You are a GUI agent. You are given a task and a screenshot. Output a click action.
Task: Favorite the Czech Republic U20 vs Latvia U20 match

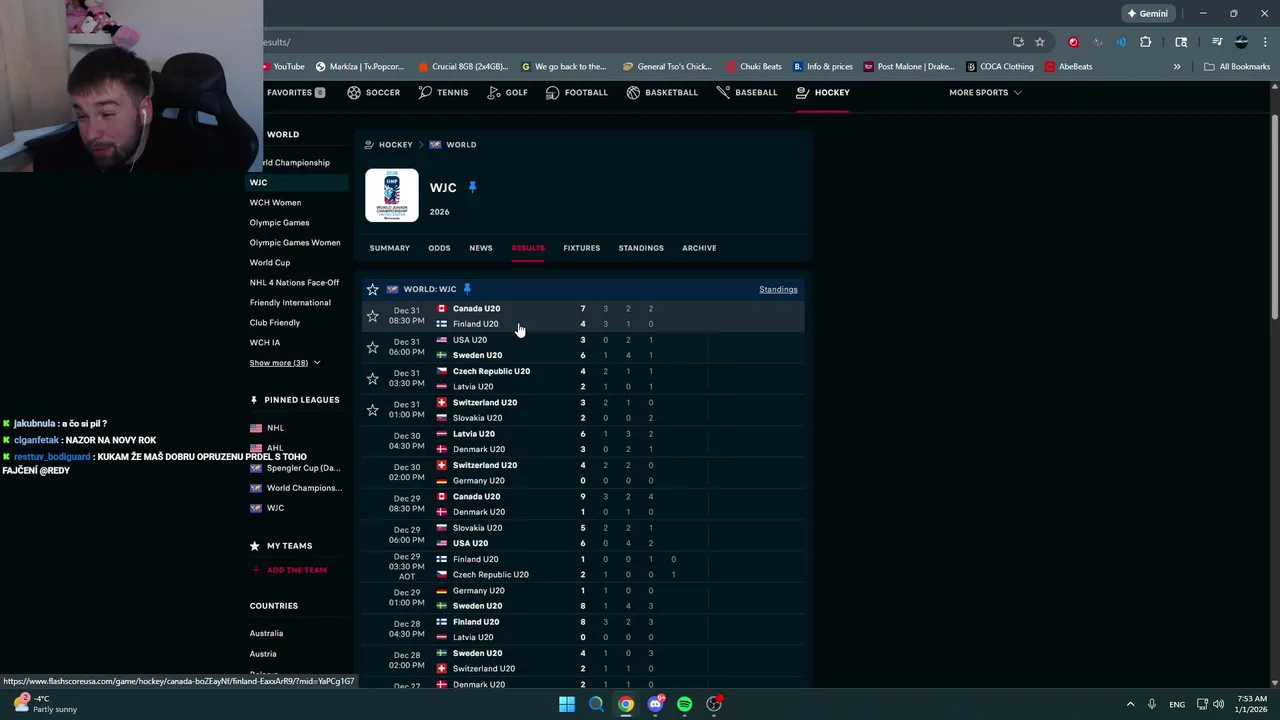point(372,379)
